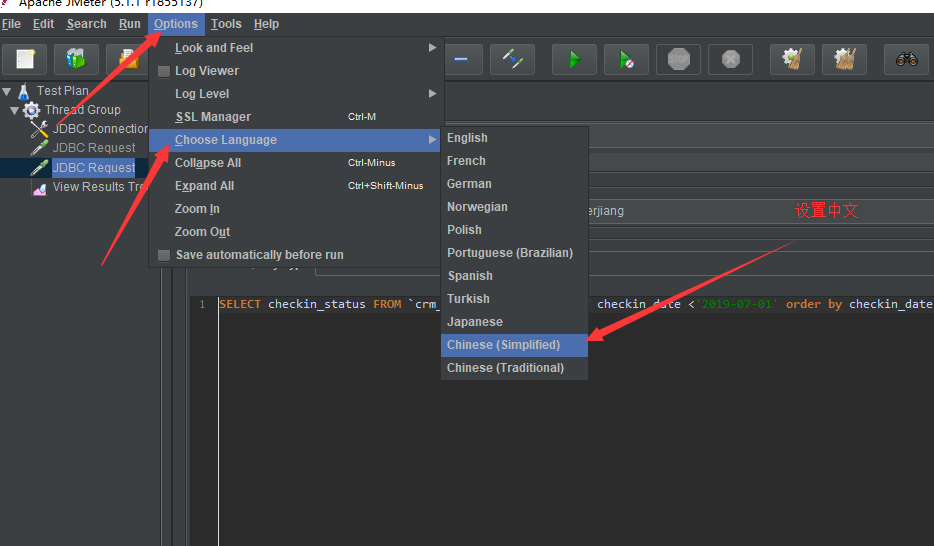Open Search with binoculars icon
Screen dimensions: 934x546
coord(907,59)
